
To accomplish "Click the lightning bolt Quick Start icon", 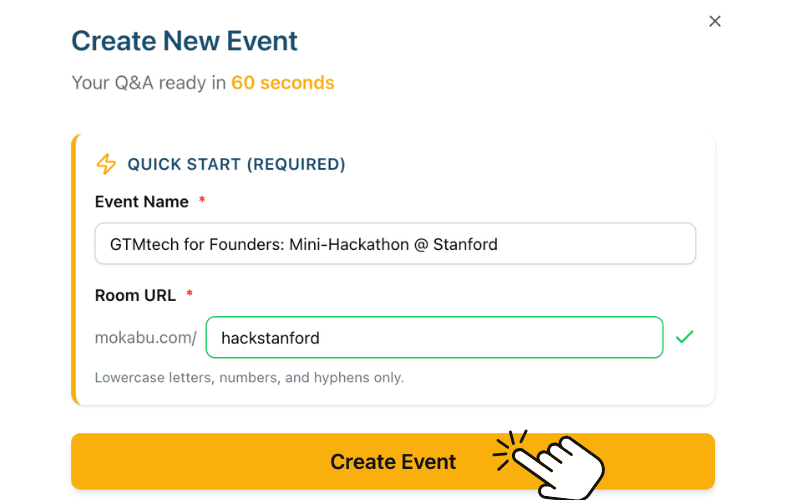I will 106,164.
